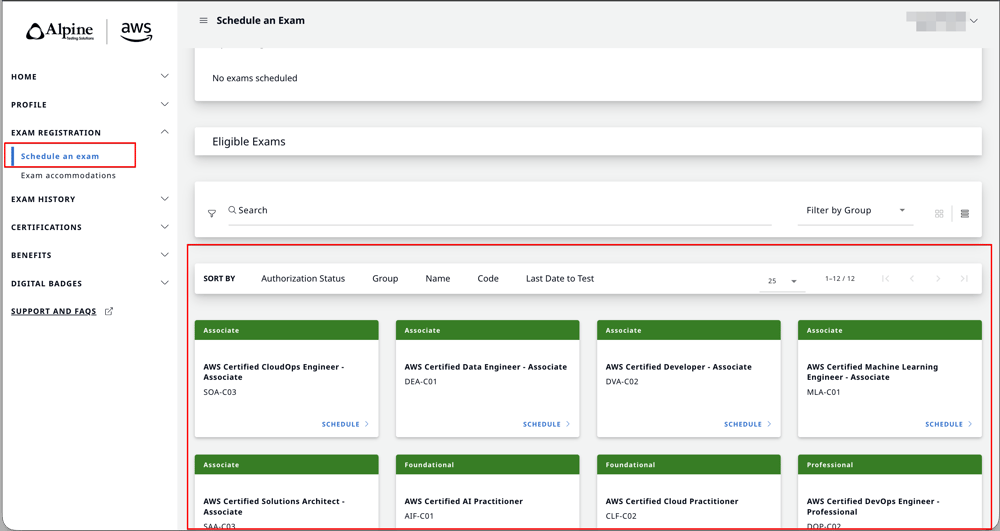Schedule the Data Engineer DEA-C01 exam
This screenshot has height=531, width=1000.
547,424
